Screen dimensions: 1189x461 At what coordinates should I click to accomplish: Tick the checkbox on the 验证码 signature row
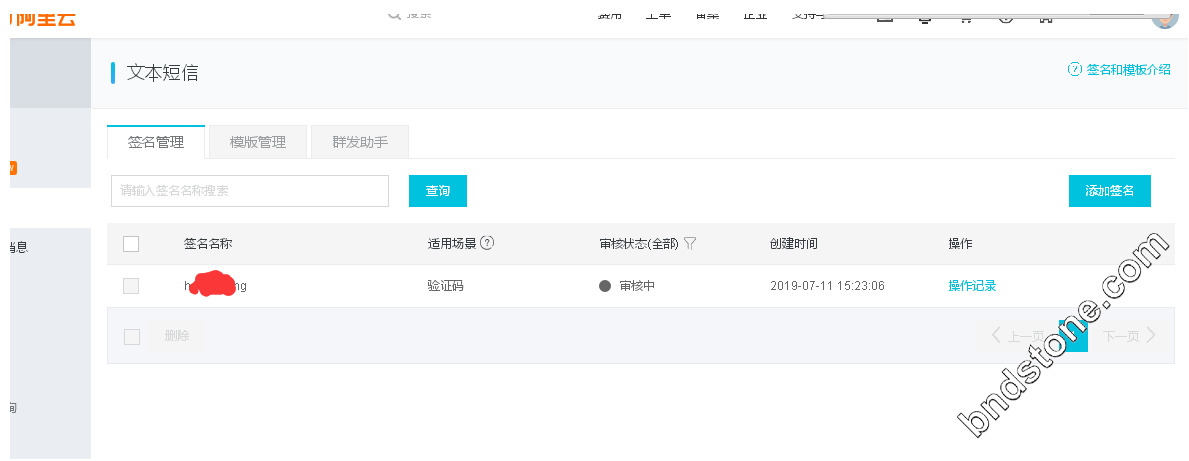pos(131,286)
